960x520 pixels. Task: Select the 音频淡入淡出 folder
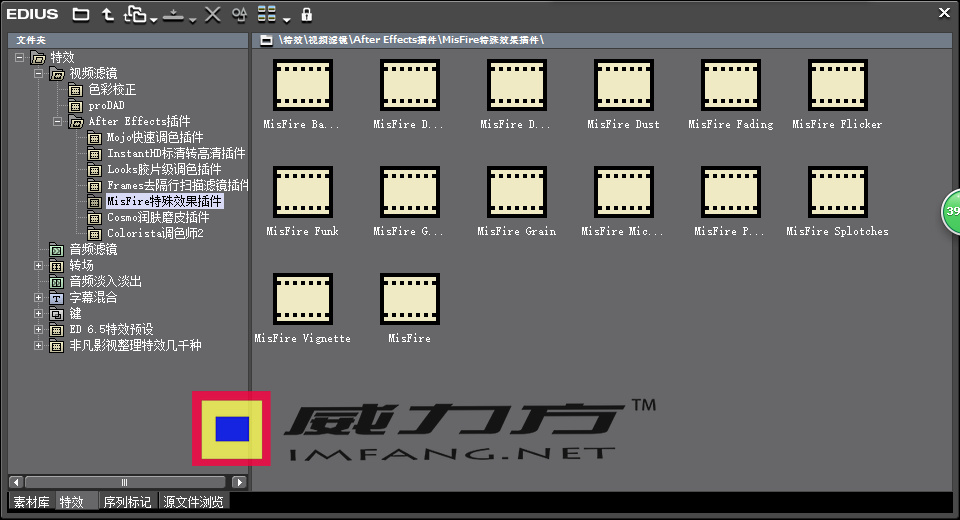click(x=105, y=281)
